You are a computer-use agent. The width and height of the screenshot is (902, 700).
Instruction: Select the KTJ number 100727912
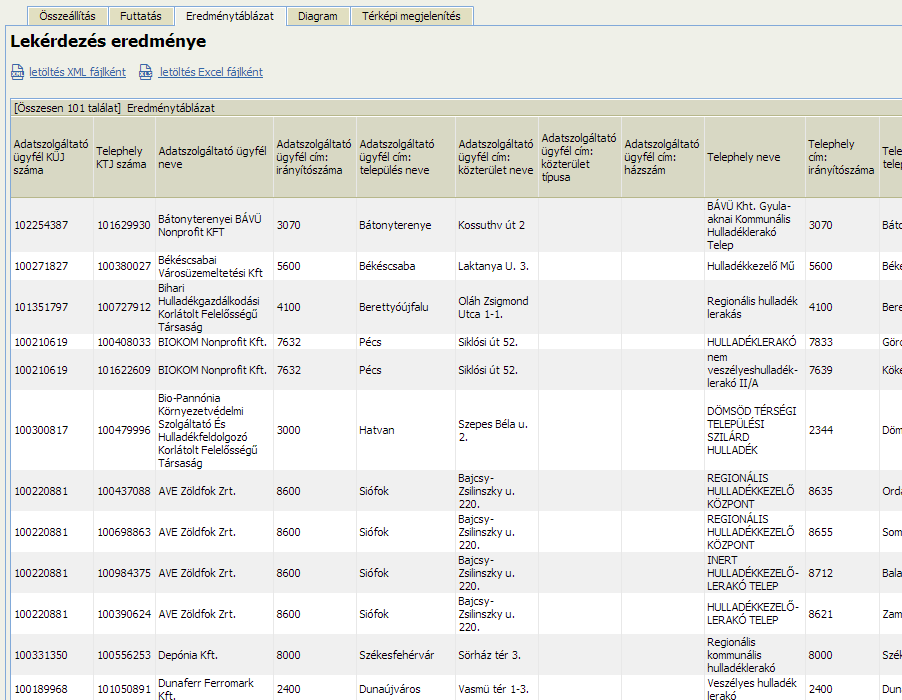124,307
